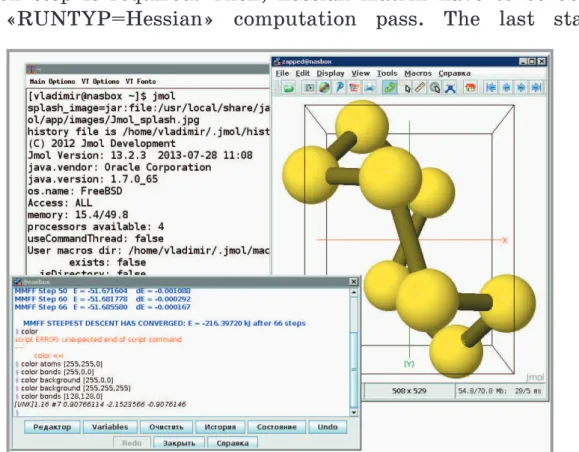Click the green open-file icon in Jmol toolbar
This screenshot has height=452, width=579.
288,88
